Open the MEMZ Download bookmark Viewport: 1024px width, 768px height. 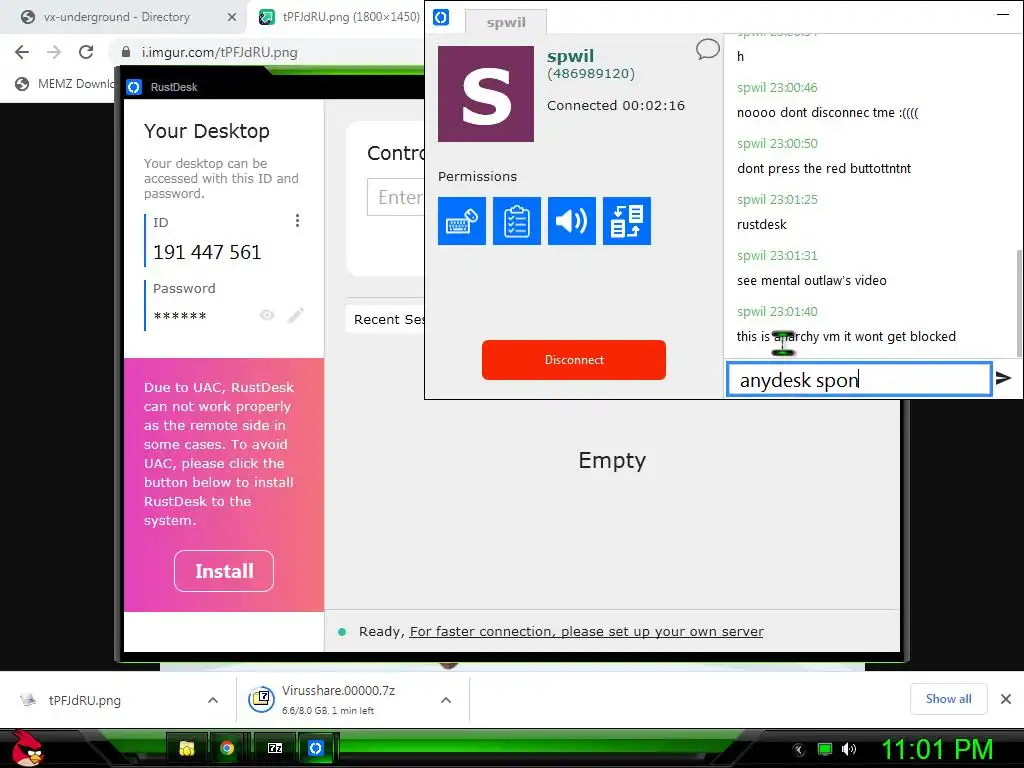65,84
